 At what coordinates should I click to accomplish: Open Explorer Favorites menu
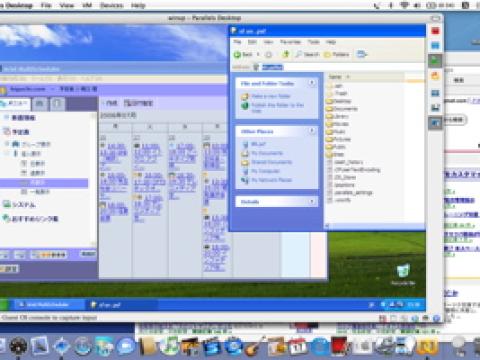290,42
